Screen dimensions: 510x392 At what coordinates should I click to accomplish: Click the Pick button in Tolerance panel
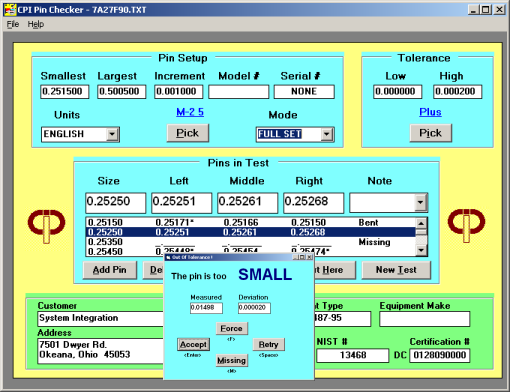pyautogui.click(x=431, y=133)
